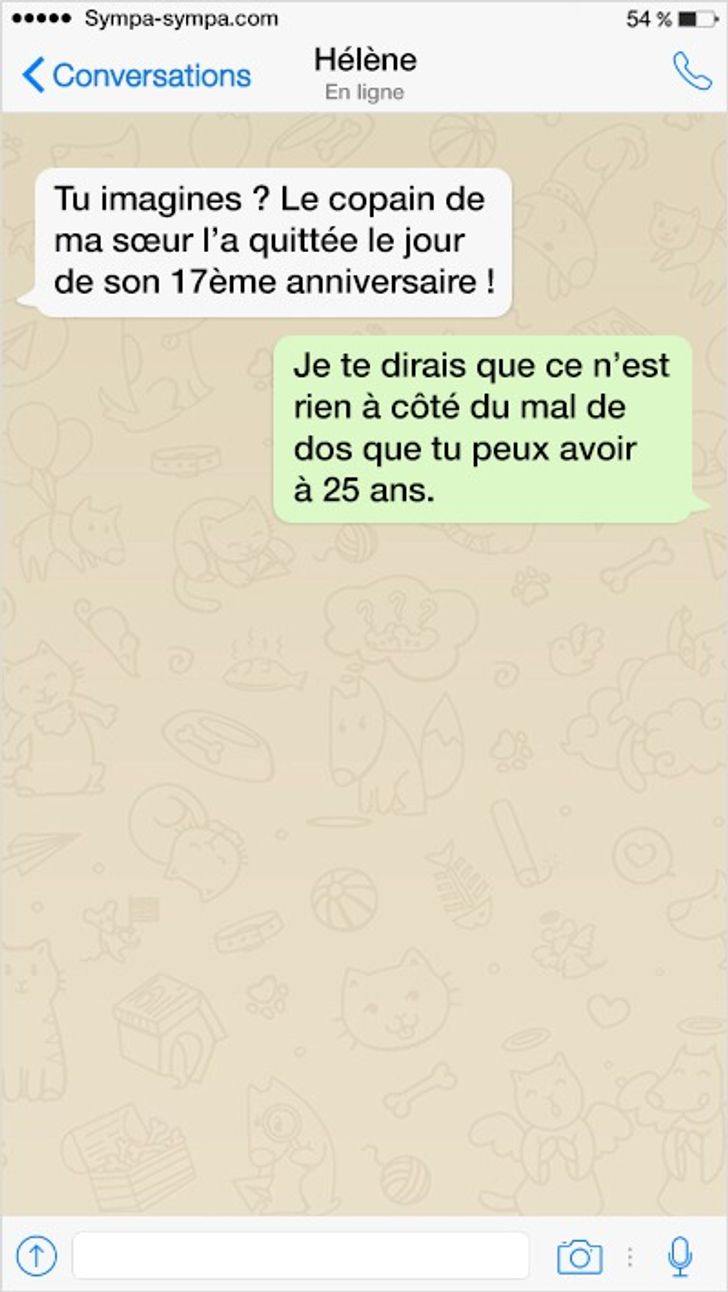This screenshot has height=1292, width=728.
Task: Tap the Sympa-sympa.com carrier label
Action: [181, 19]
